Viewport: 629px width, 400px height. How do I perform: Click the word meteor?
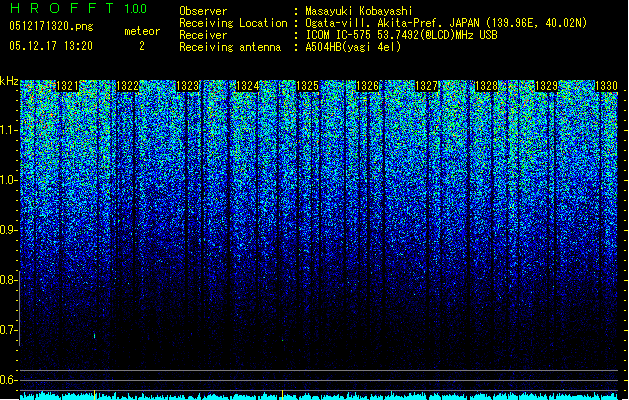[x=142, y=31]
